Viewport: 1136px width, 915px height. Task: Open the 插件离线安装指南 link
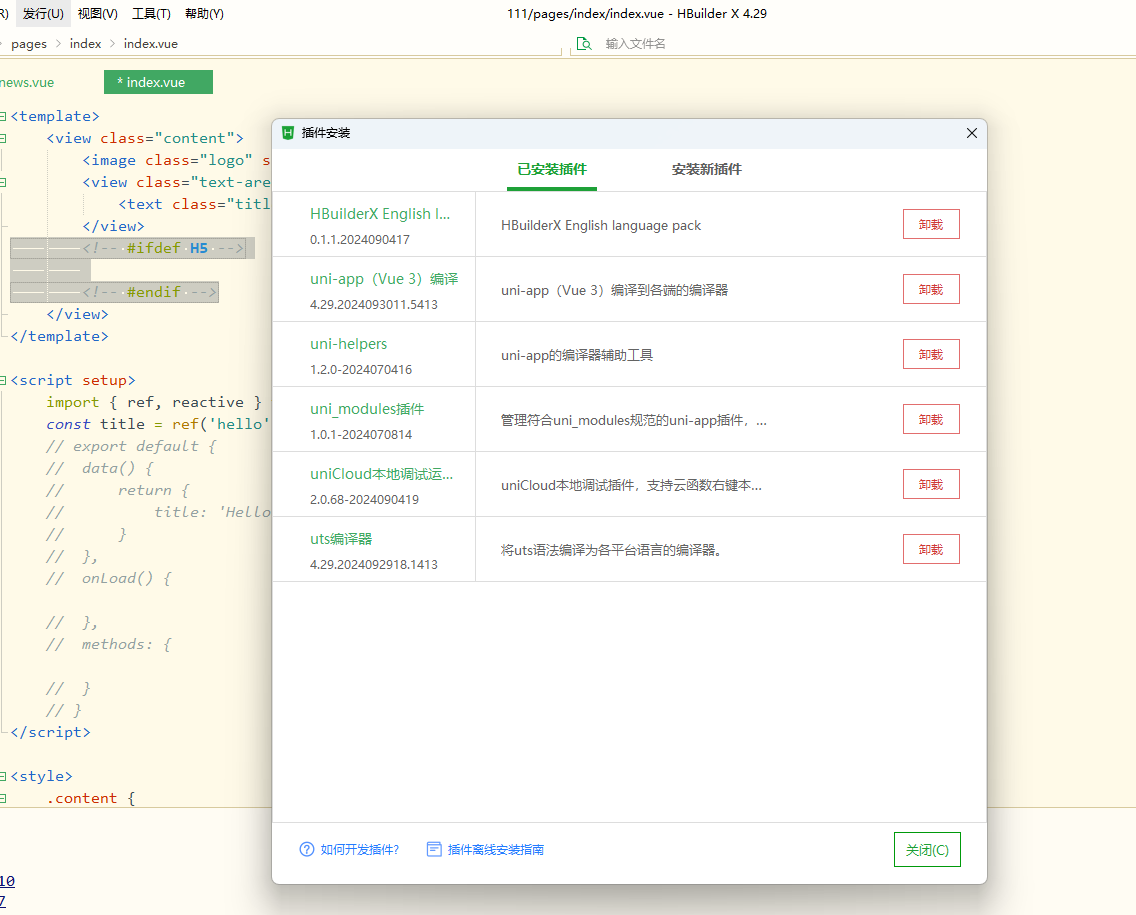(x=496, y=850)
